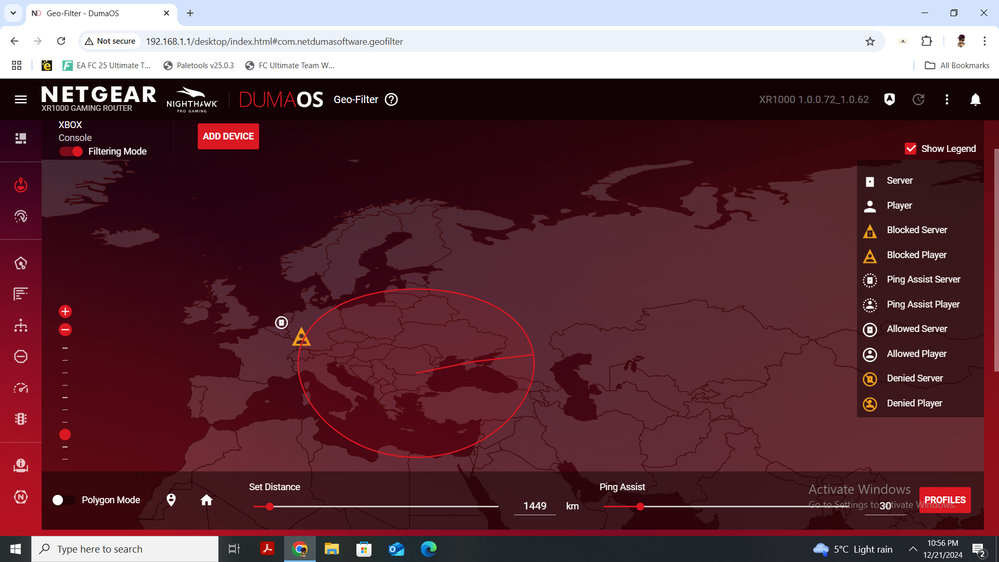Click the distance value field 1449
This screenshot has height=562, width=999.
535,506
